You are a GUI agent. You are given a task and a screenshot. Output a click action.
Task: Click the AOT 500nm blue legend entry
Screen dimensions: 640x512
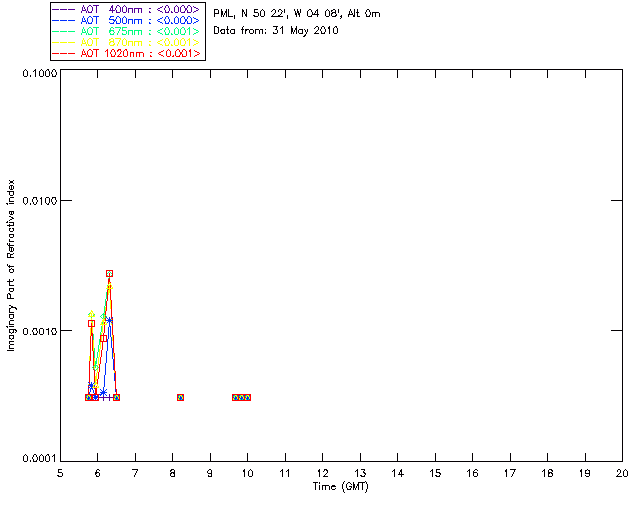coord(126,20)
